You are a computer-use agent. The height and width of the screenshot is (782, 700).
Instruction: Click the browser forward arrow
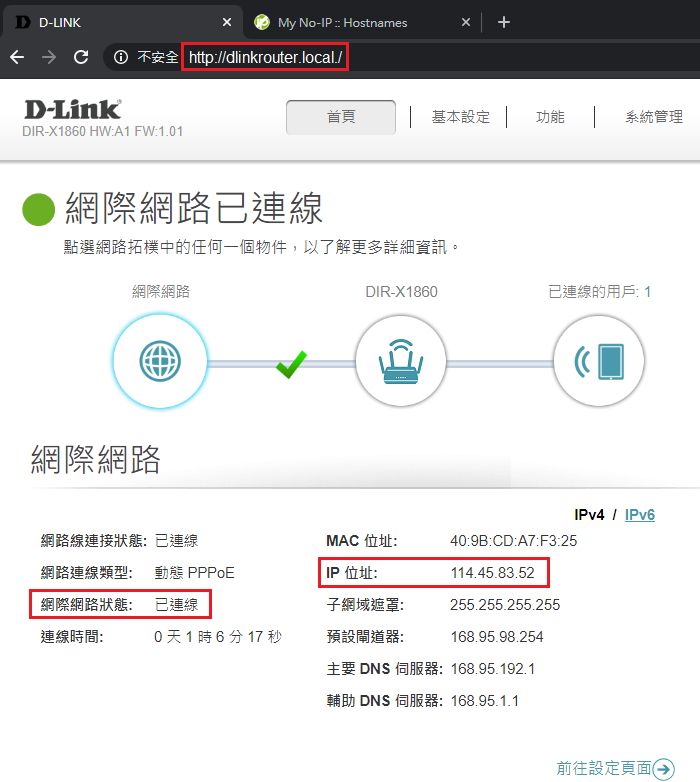point(49,57)
